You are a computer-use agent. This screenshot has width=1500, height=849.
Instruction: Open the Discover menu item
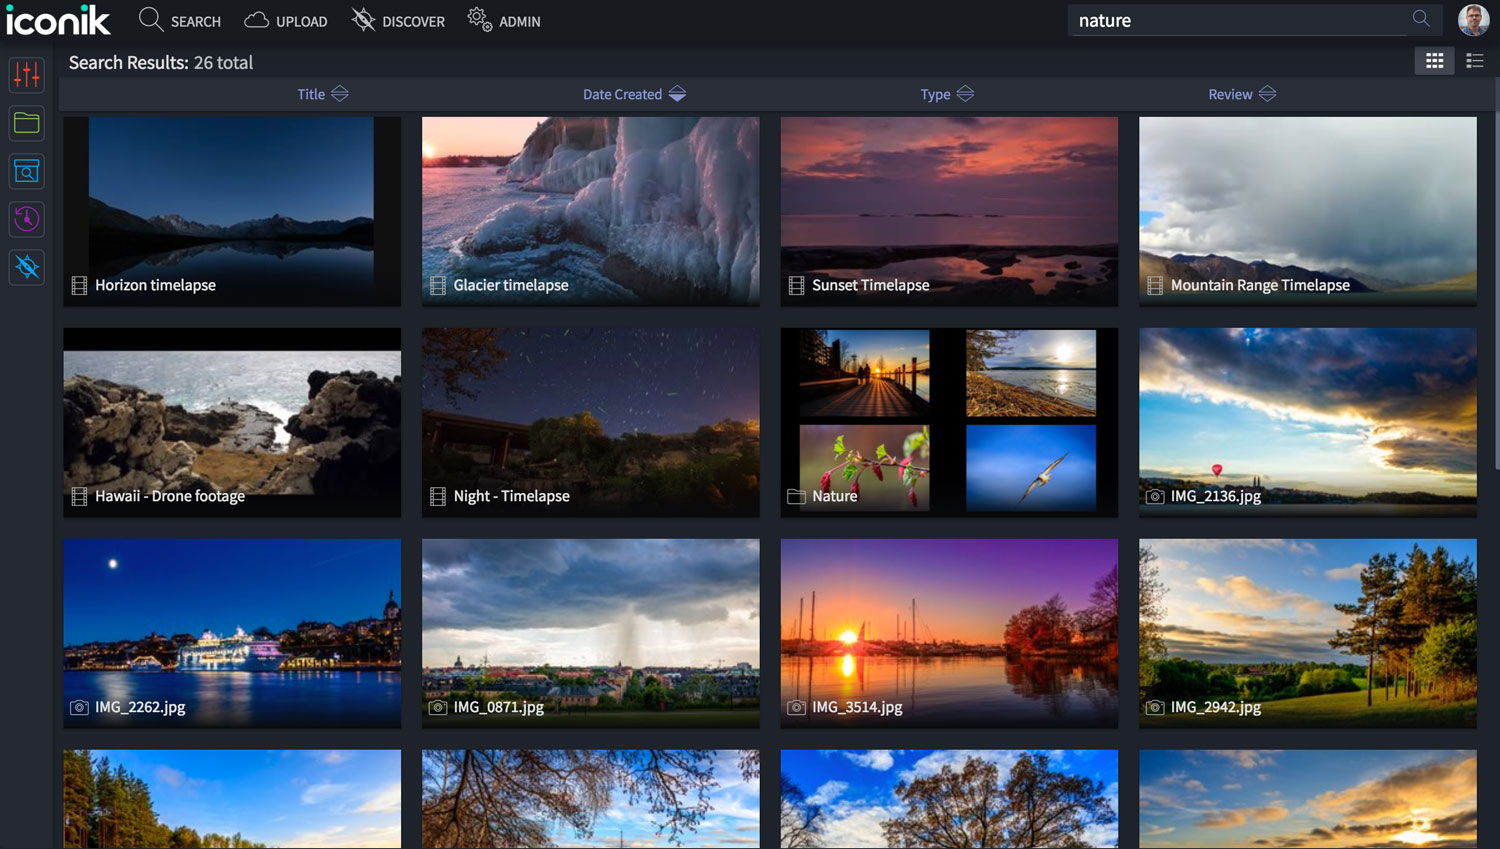tap(398, 20)
